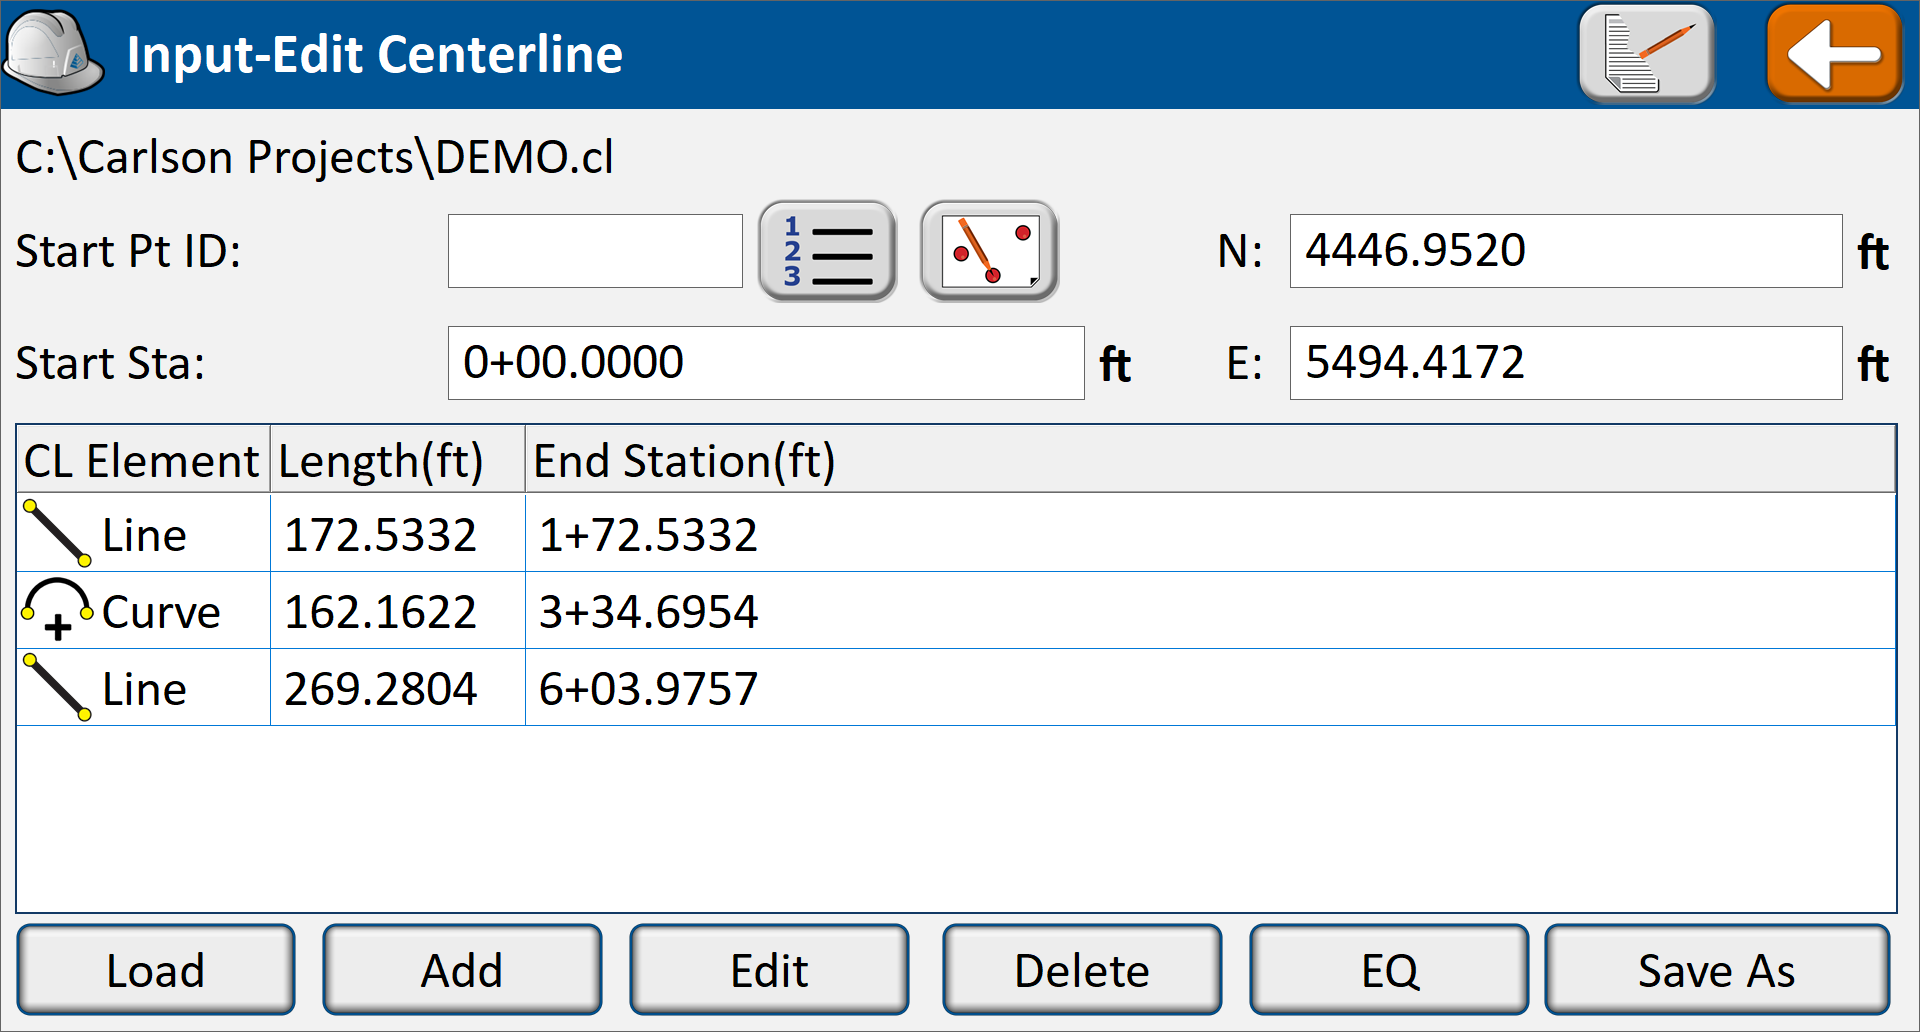Open the notes/edit review icon
The width and height of the screenshot is (1920, 1032).
[x=1647, y=54]
